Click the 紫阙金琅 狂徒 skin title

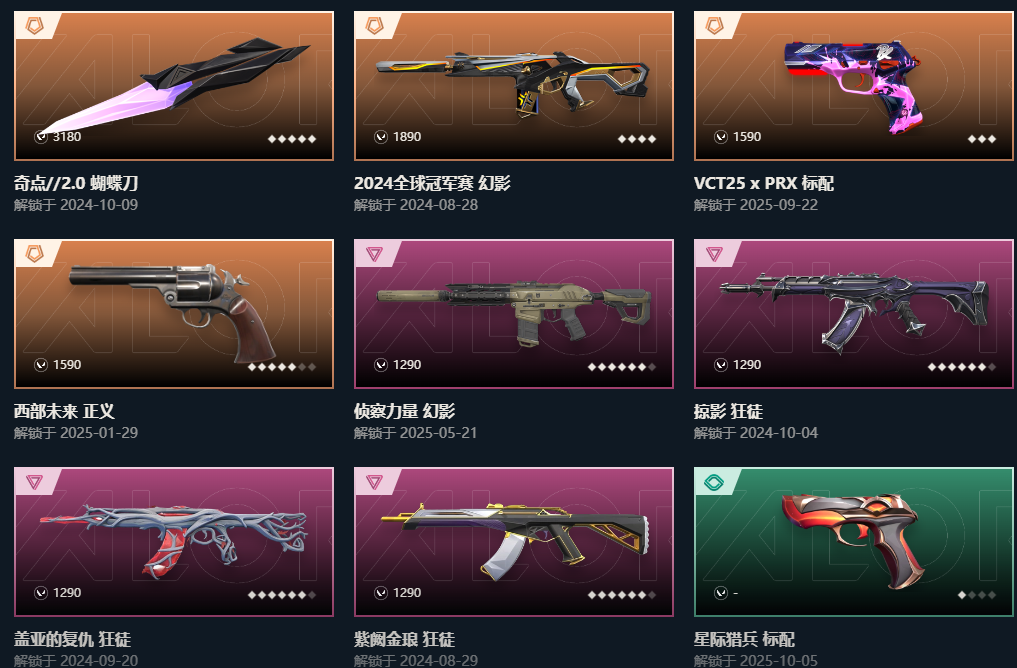tap(404, 639)
